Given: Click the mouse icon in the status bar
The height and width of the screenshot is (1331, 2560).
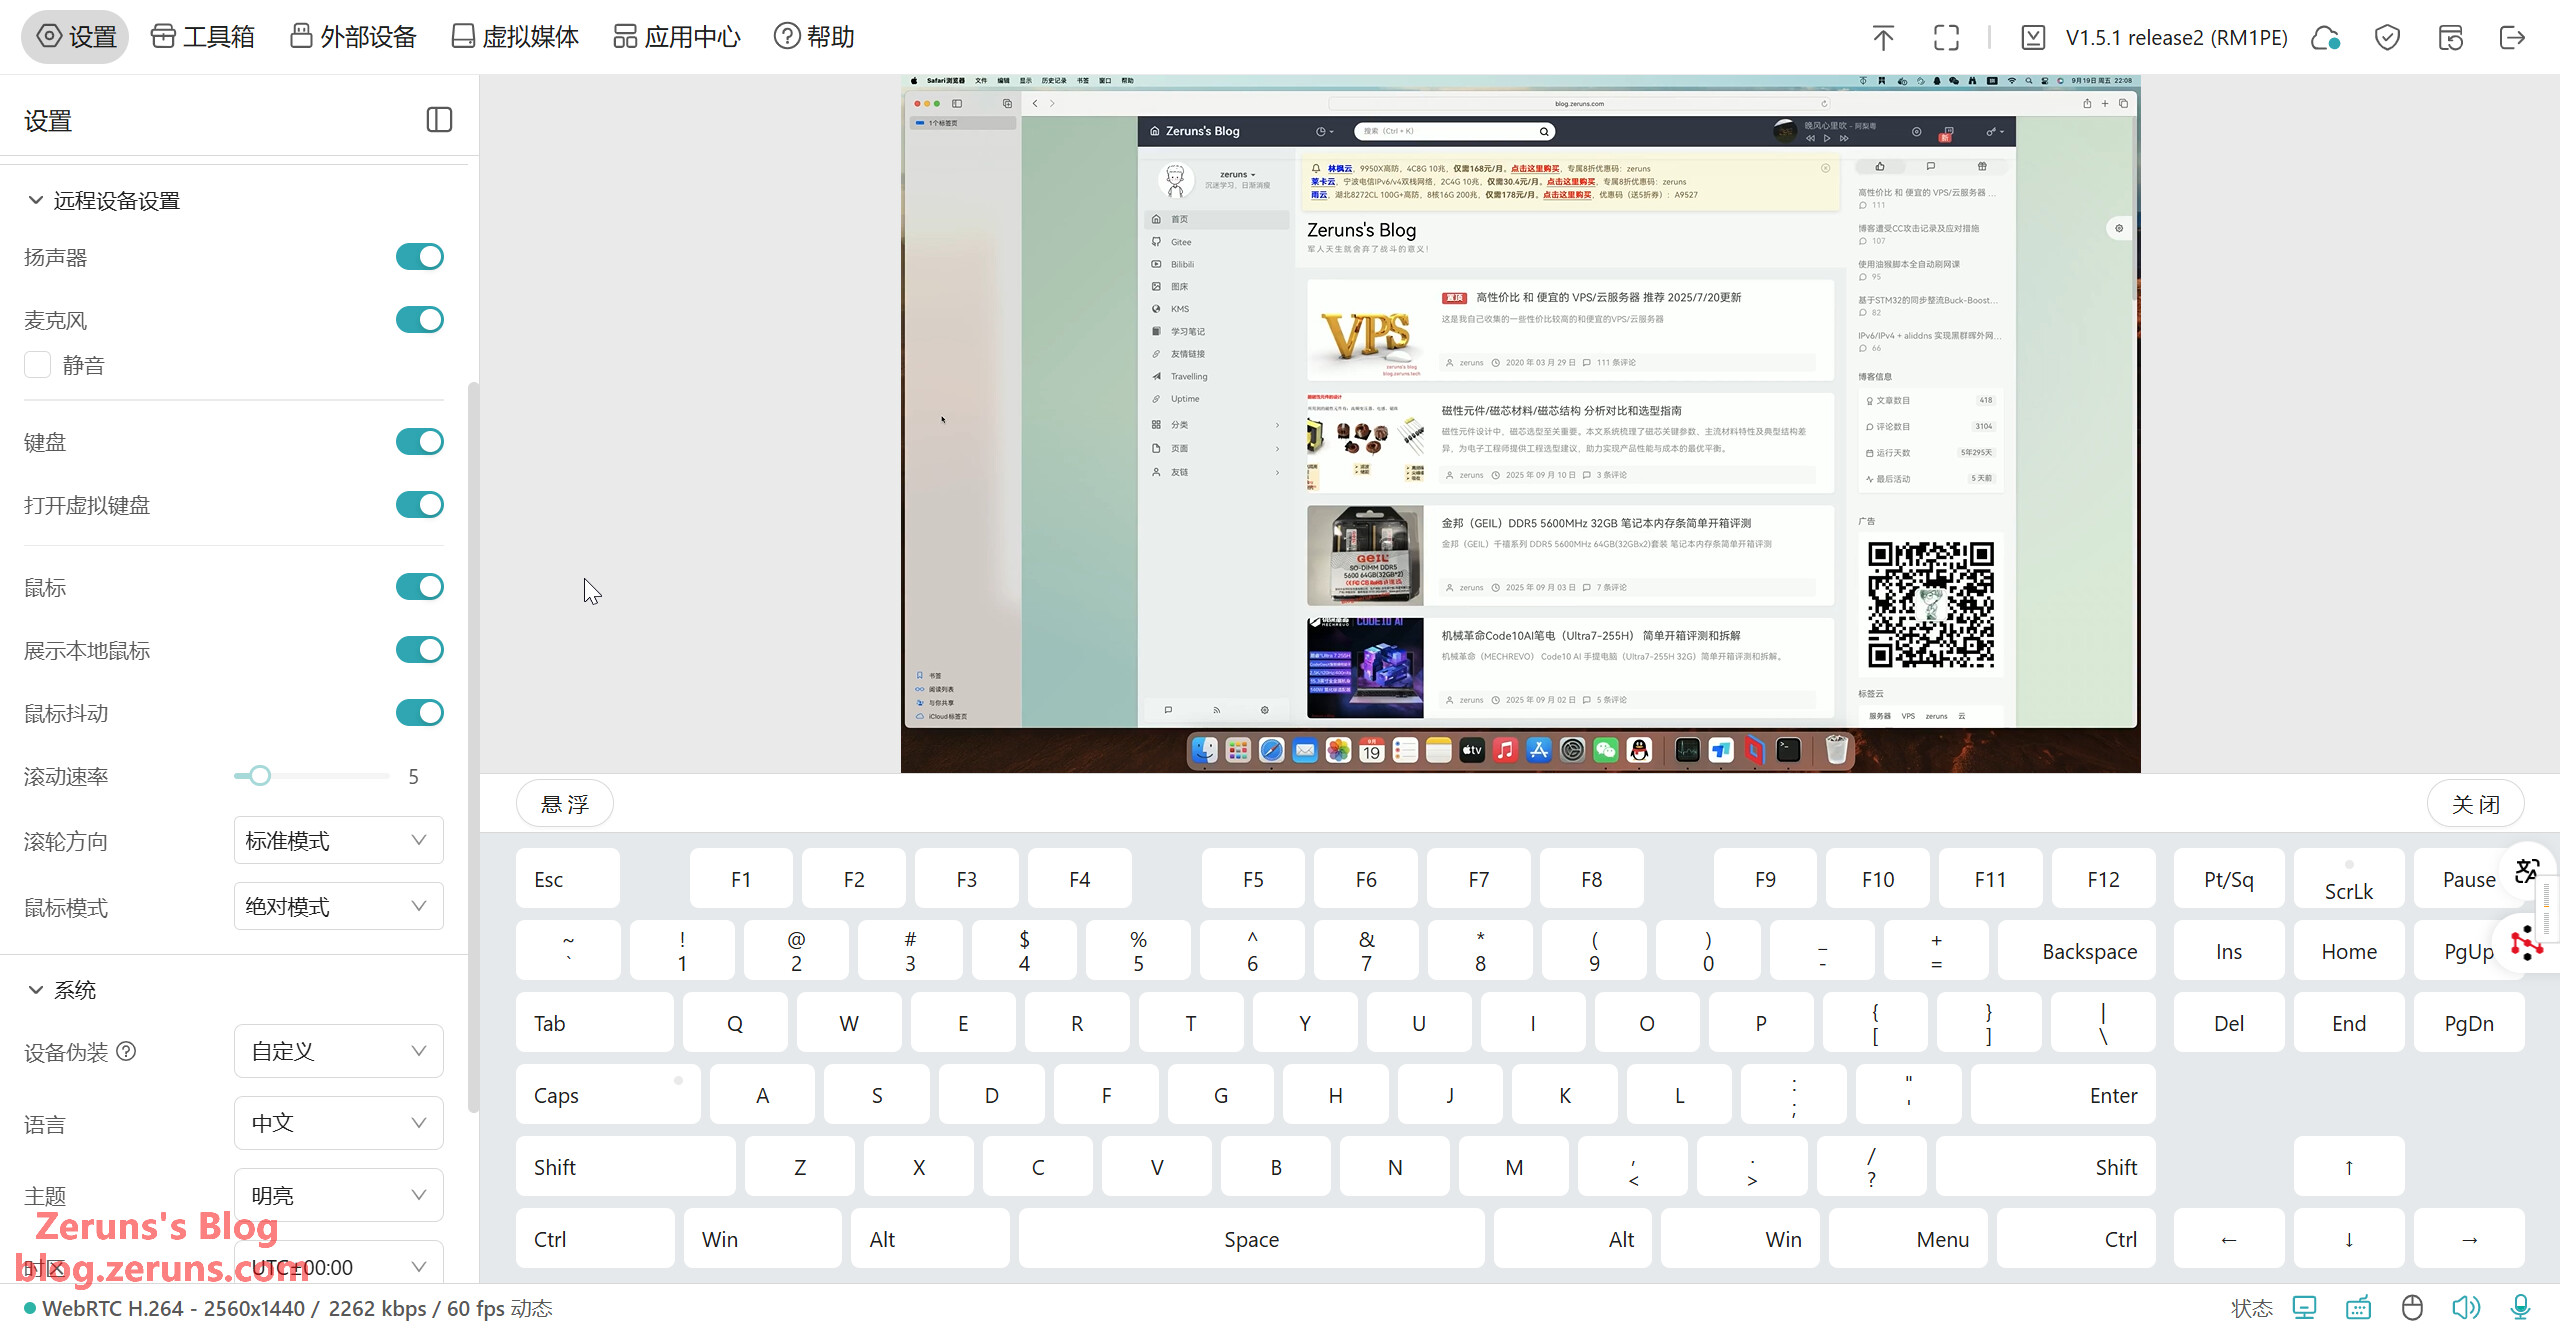Looking at the screenshot, I should click(x=2412, y=1307).
